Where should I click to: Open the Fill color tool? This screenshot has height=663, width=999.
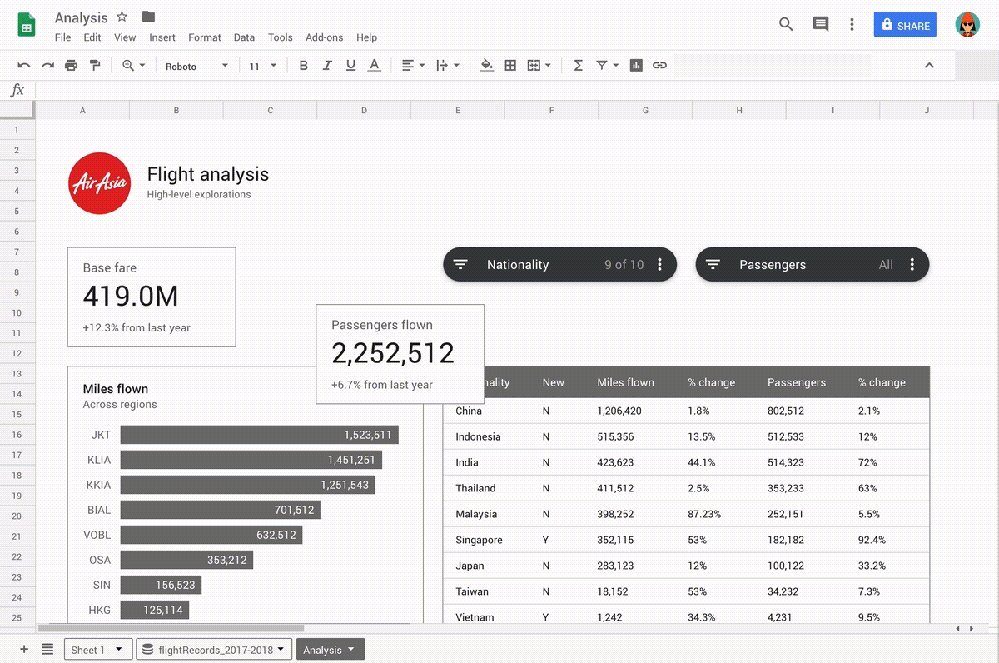(486, 64)
